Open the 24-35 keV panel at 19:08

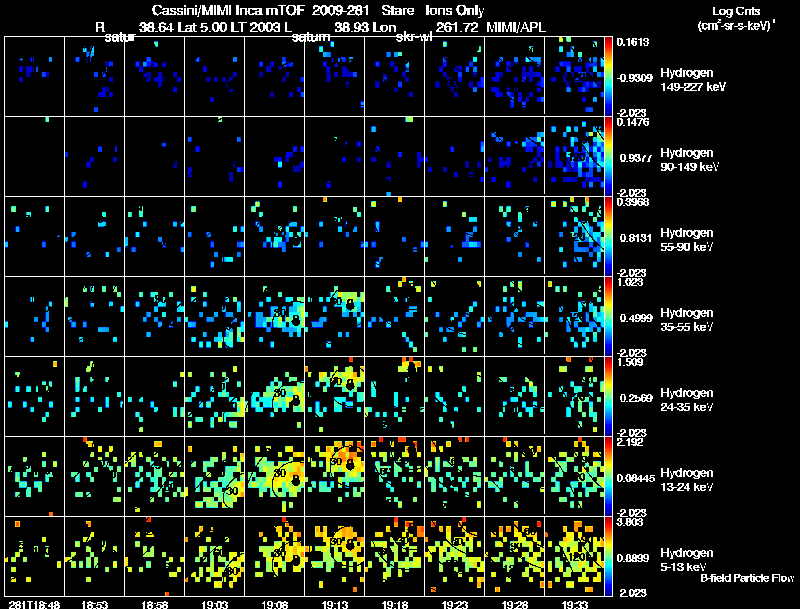[x=274, y=397]
